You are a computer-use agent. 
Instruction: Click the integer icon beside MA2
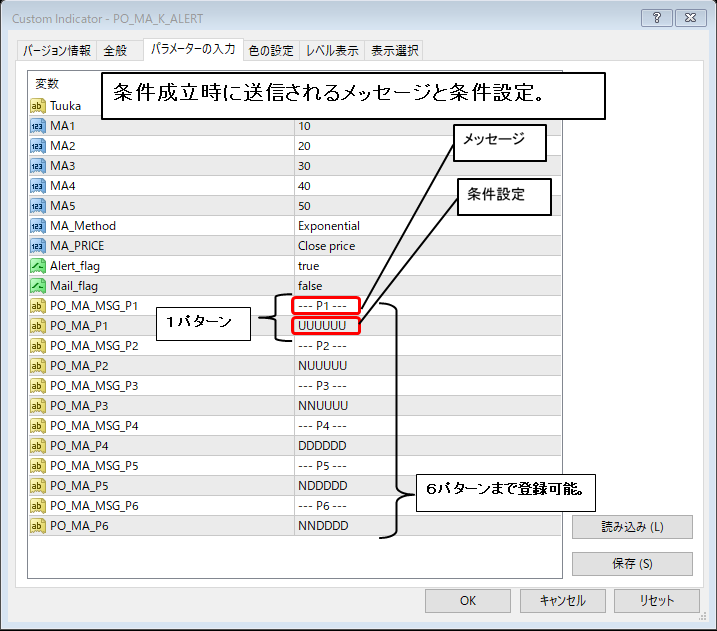point(38,146)
